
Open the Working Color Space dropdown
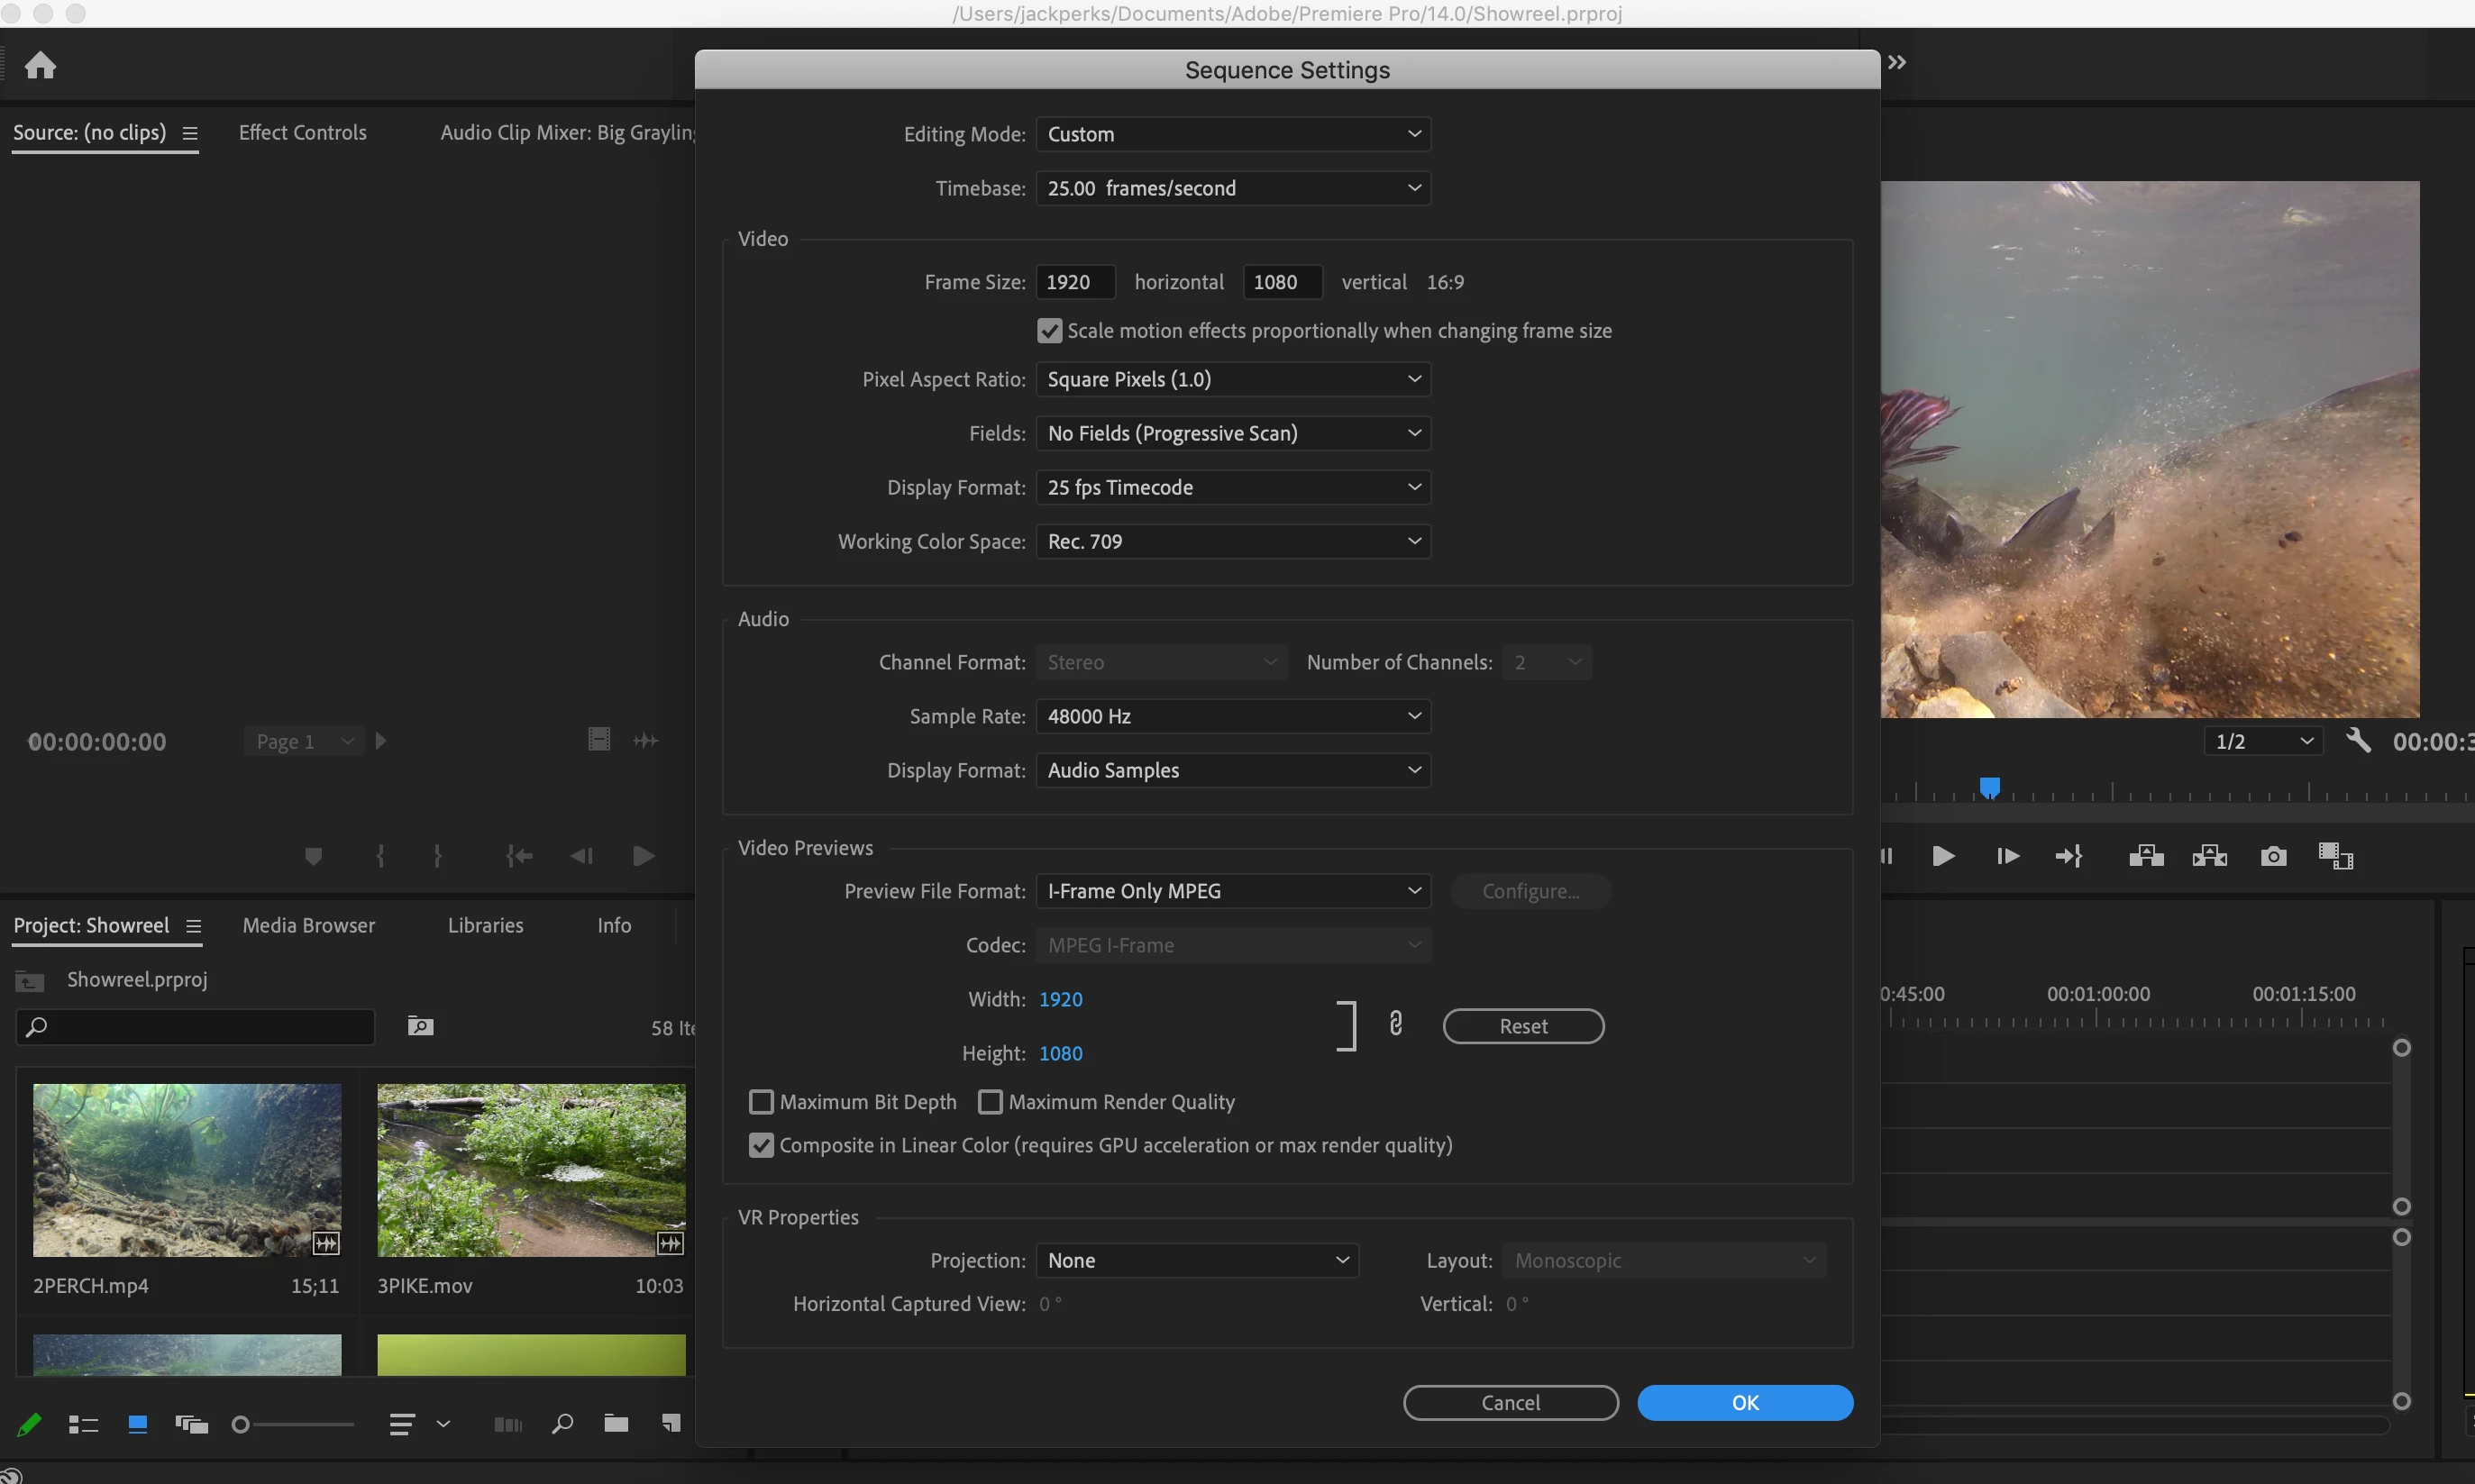(1233, 541)
